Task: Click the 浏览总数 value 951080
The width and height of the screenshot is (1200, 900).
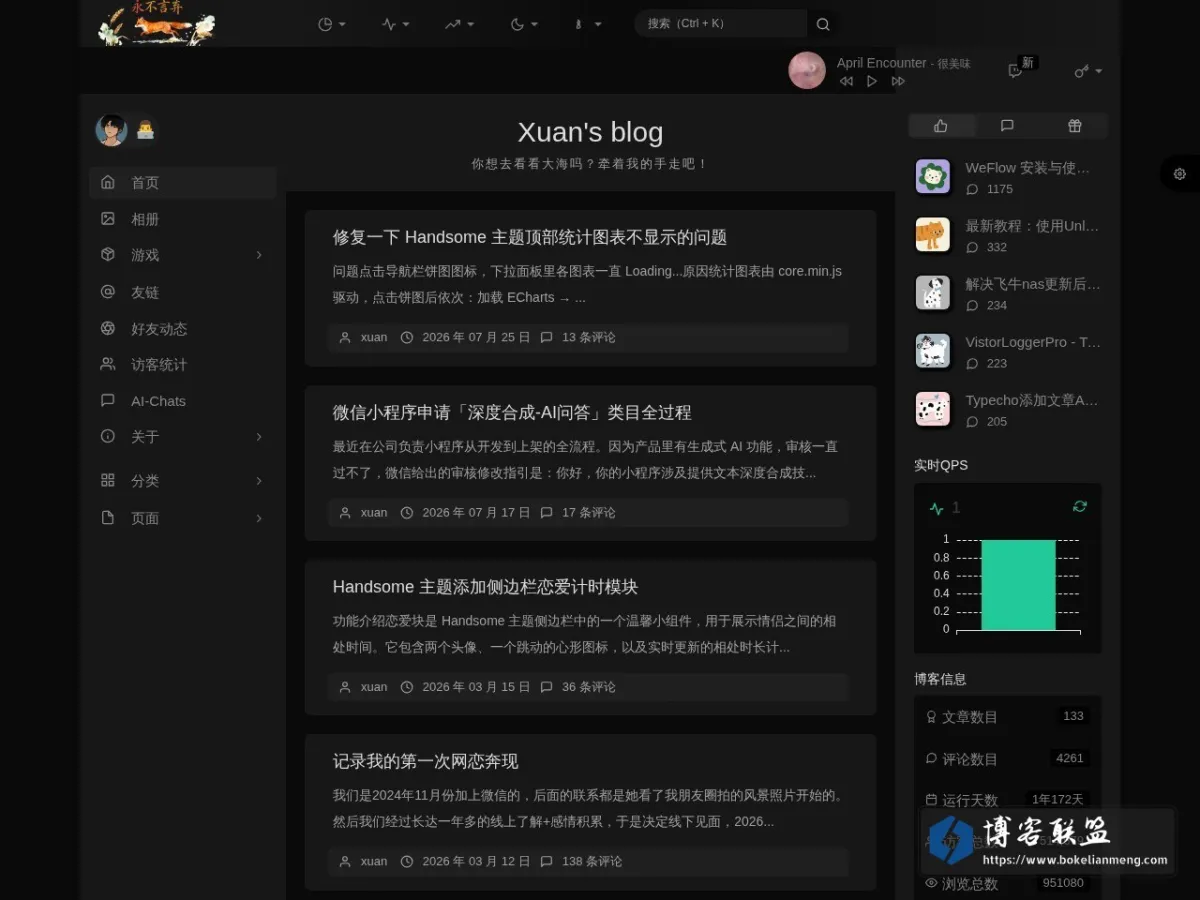Action: click(x=1063, y=883)
